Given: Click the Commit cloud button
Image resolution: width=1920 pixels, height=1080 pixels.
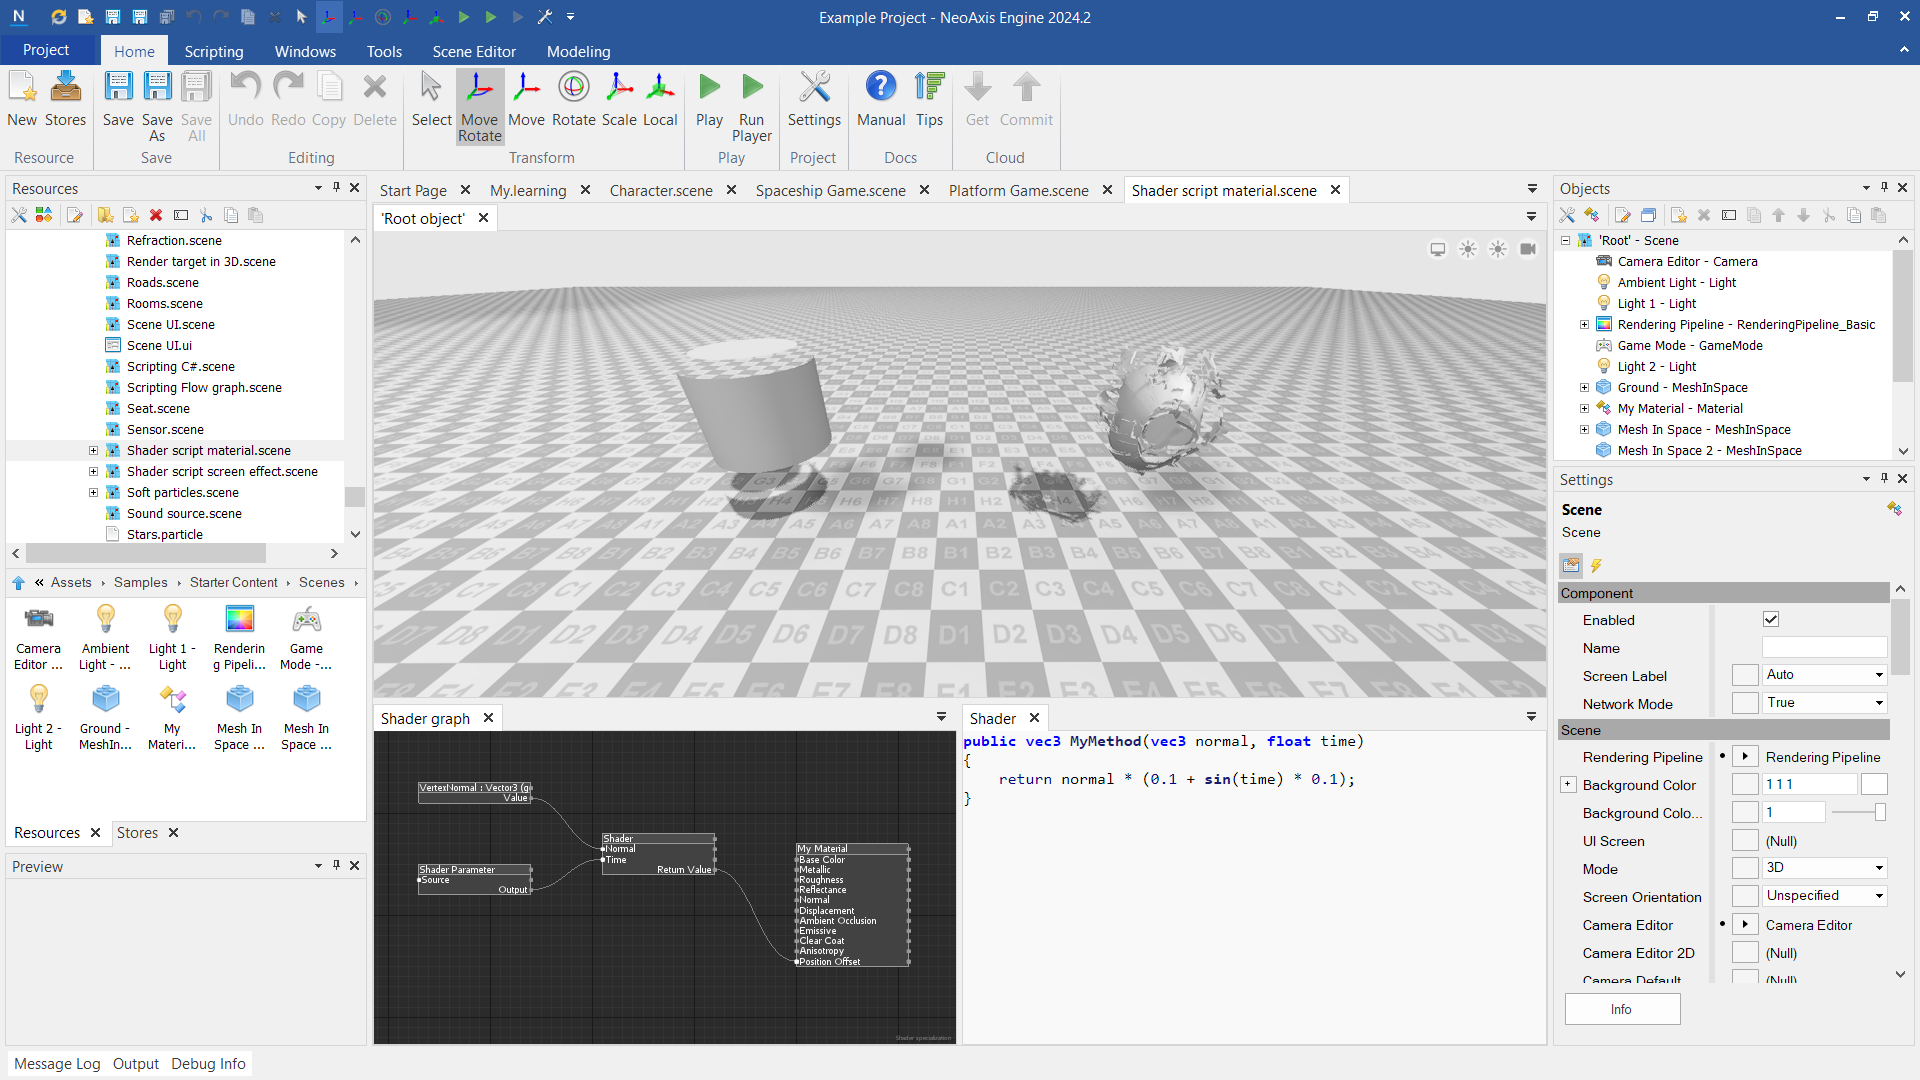Looking at the screenshot, I should tap(1027, 99).
